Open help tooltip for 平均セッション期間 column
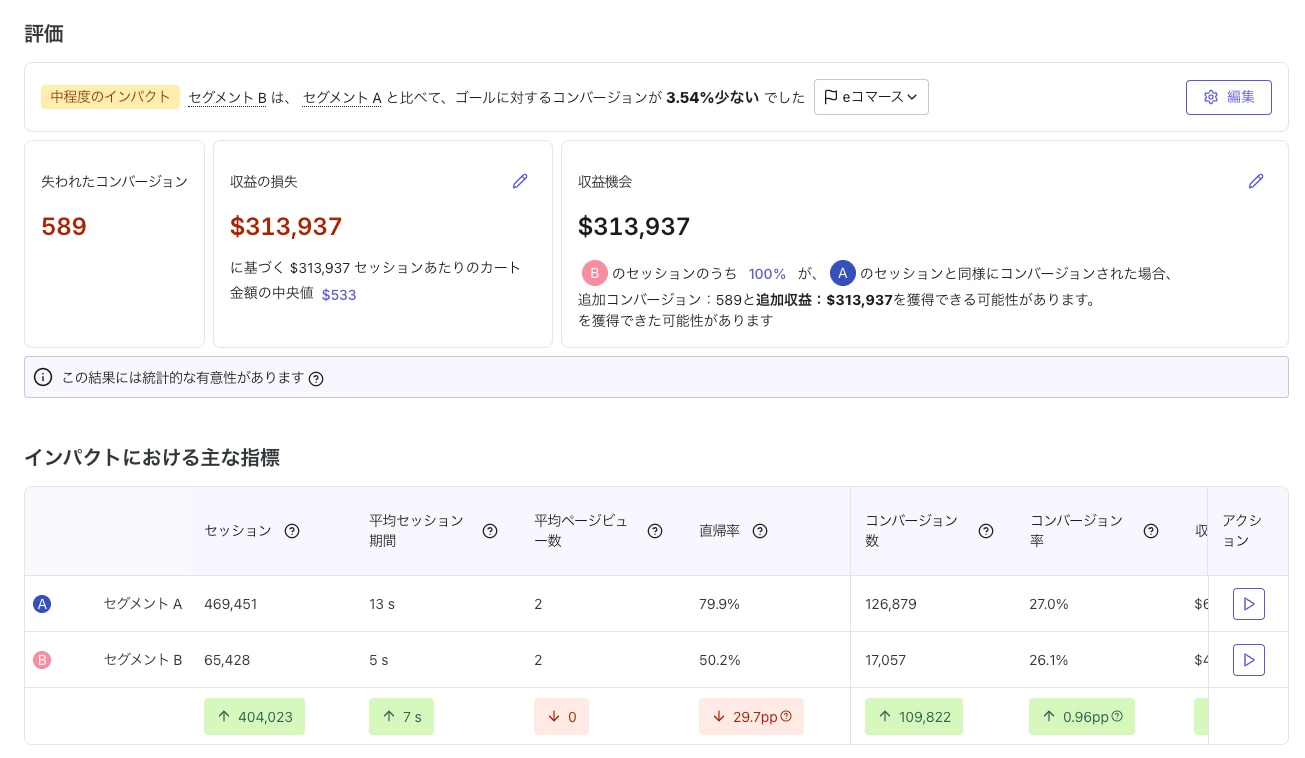1305x758 pixels. tap(490, 531)
